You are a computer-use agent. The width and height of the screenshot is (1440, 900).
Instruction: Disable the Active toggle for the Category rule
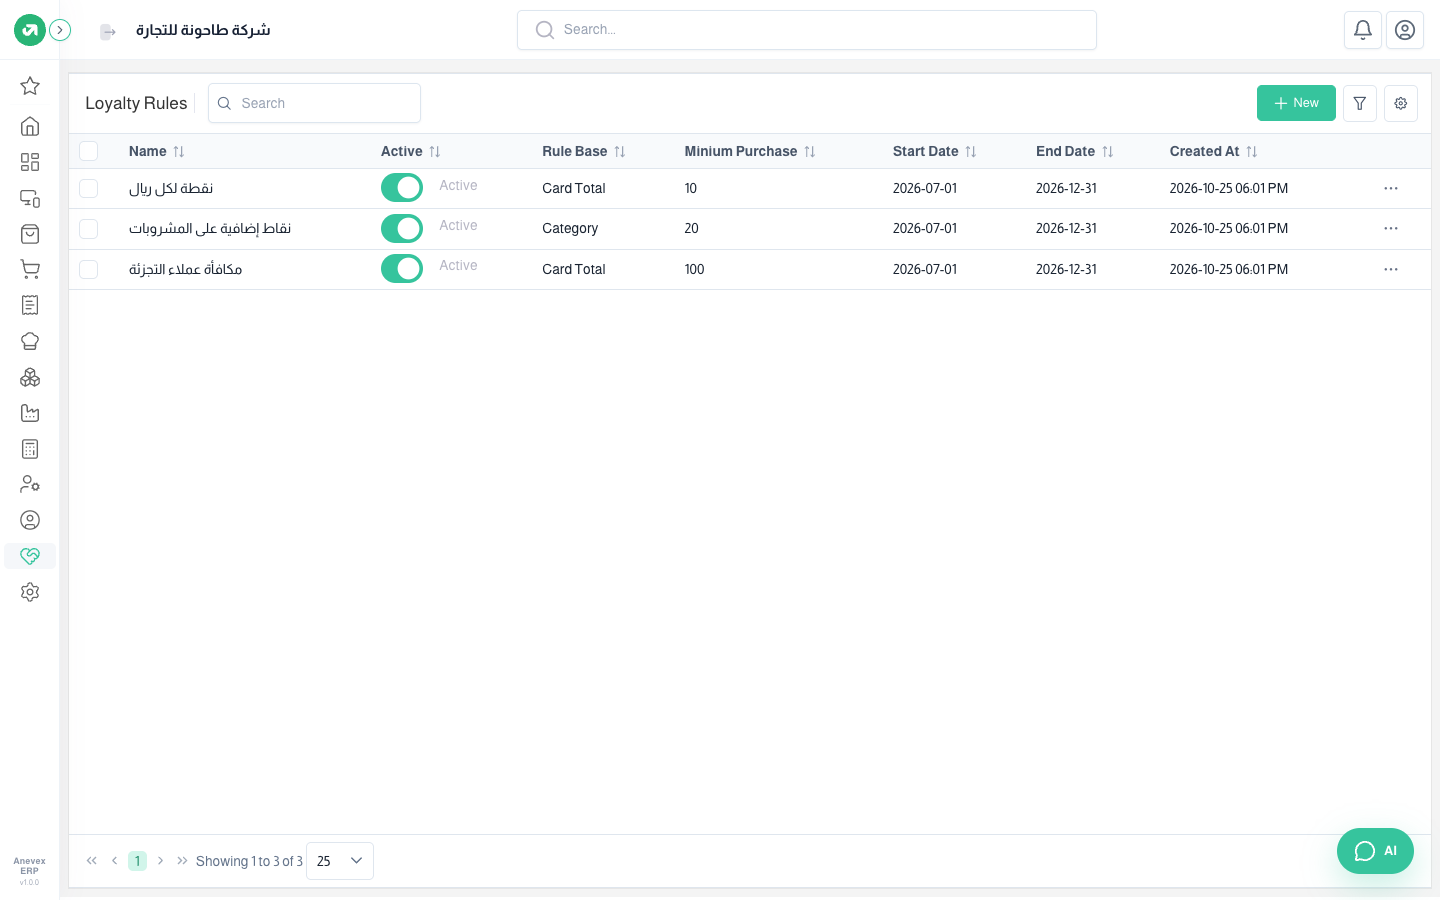tap(402, 228)
